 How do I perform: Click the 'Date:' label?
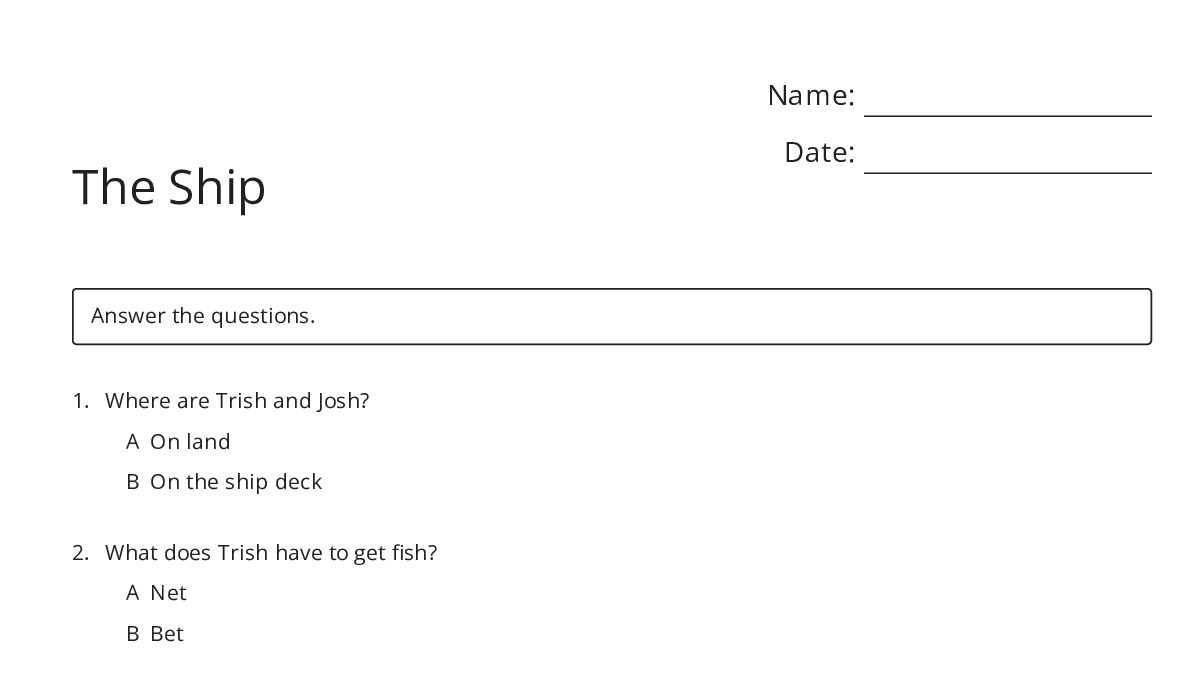click(x=819, y=153)
